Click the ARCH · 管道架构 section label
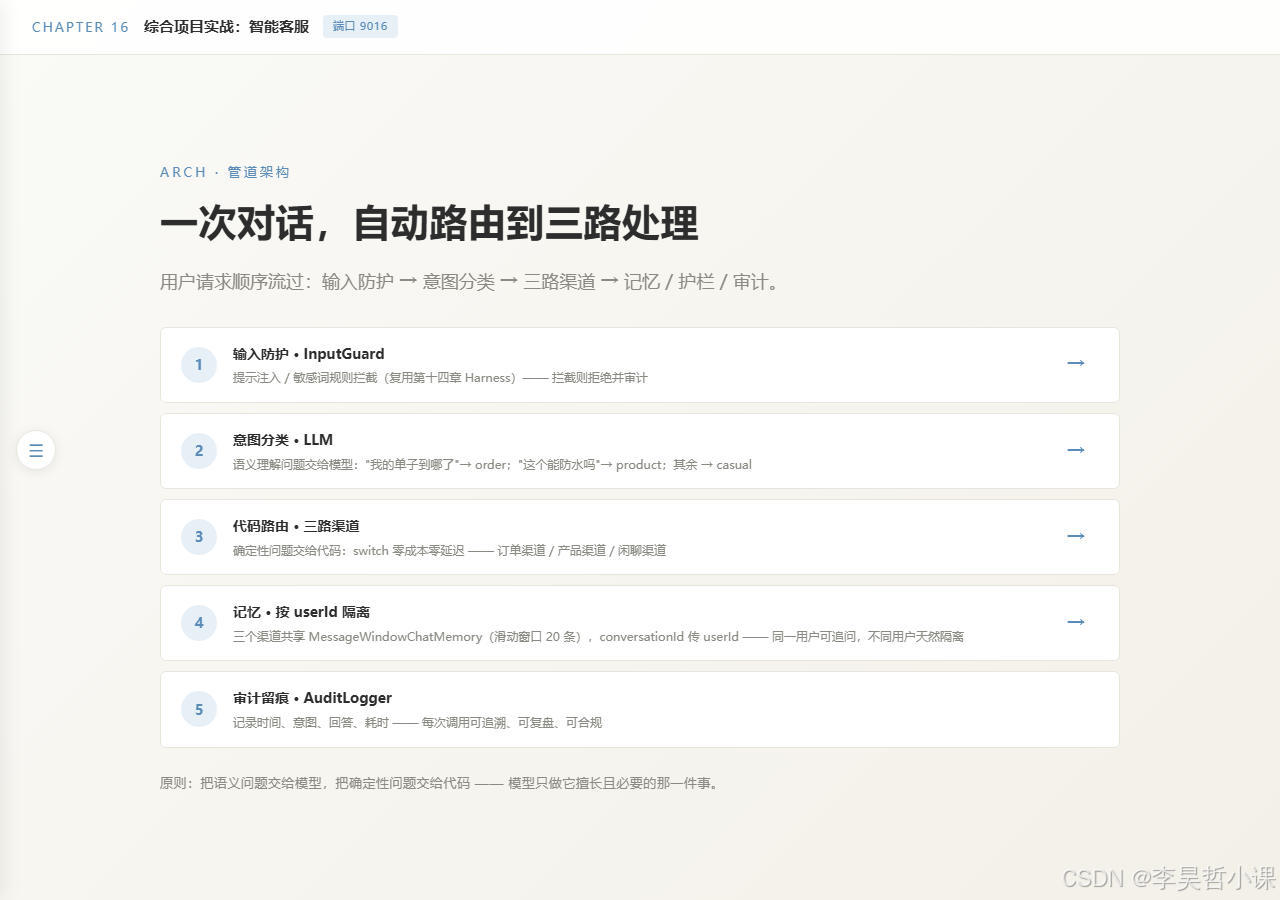This screenshot has height=900, width=1280. (x=225, y=172)
